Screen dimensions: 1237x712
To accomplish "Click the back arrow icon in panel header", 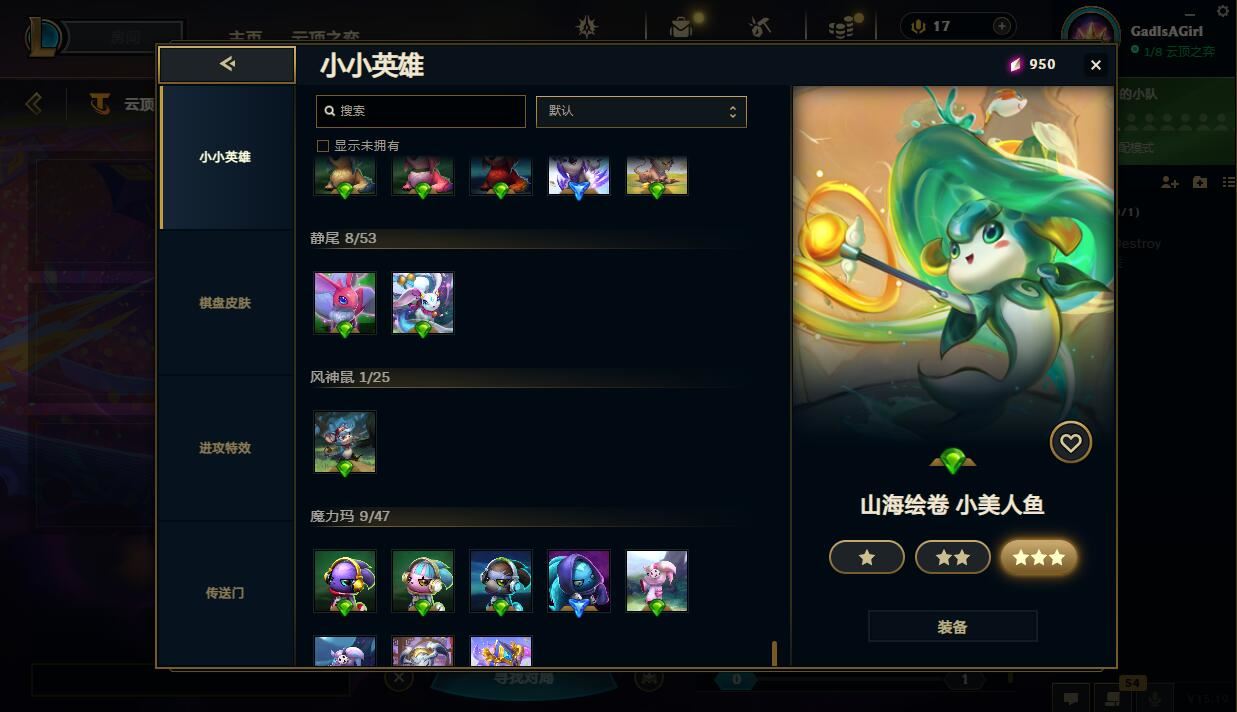I will (227, 64).
